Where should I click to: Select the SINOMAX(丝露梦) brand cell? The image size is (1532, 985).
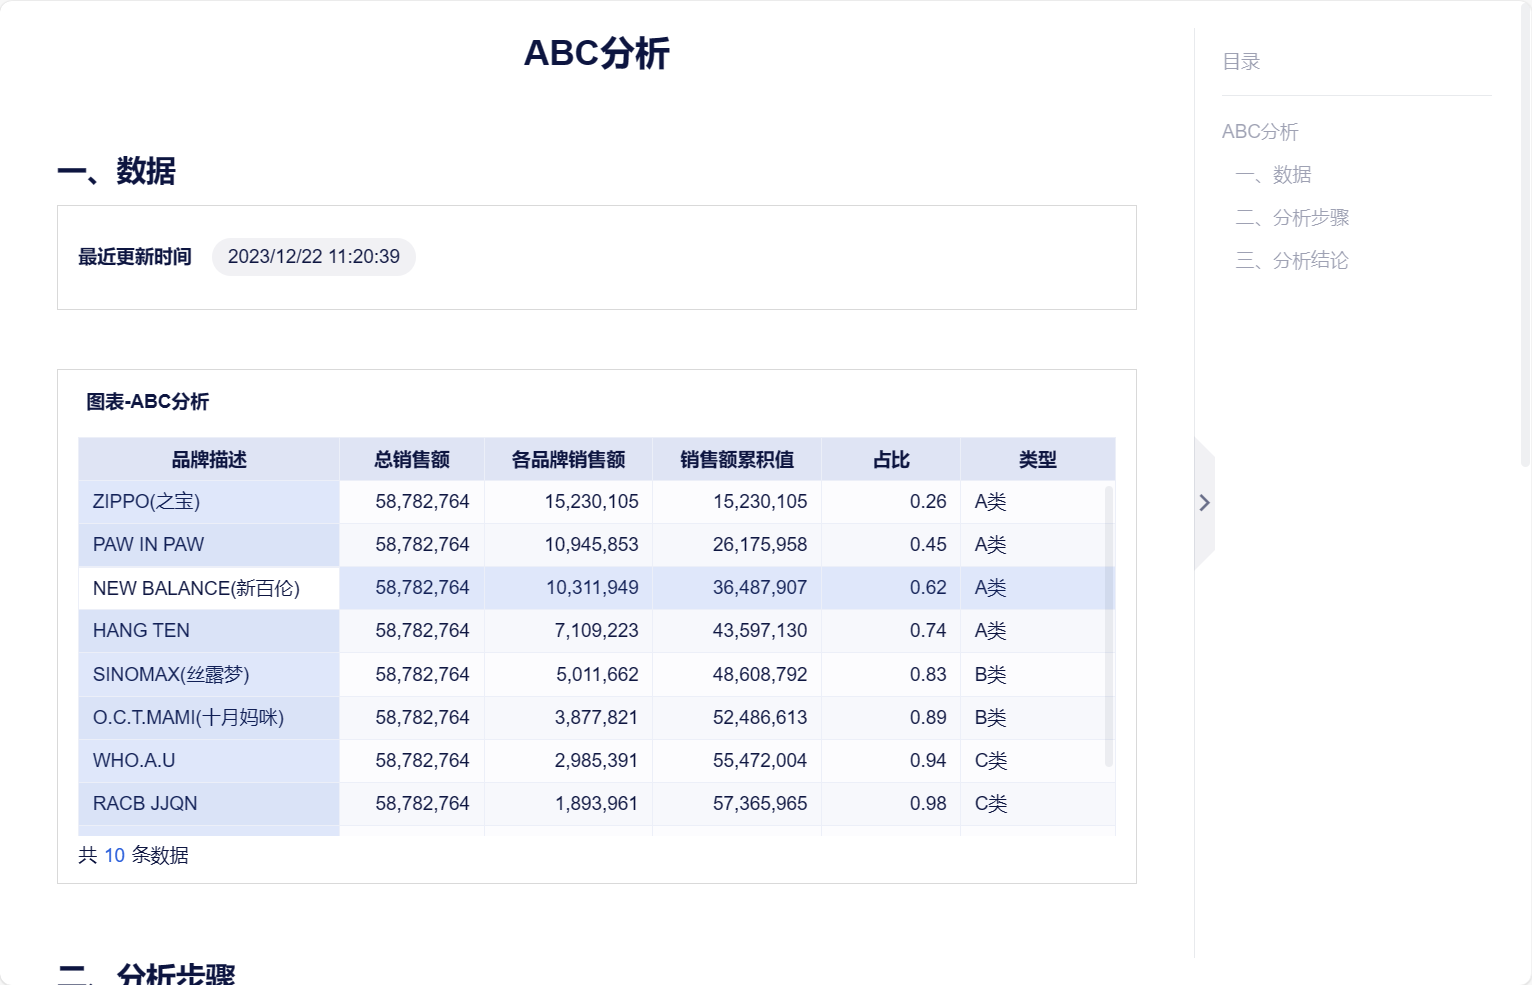171,675
